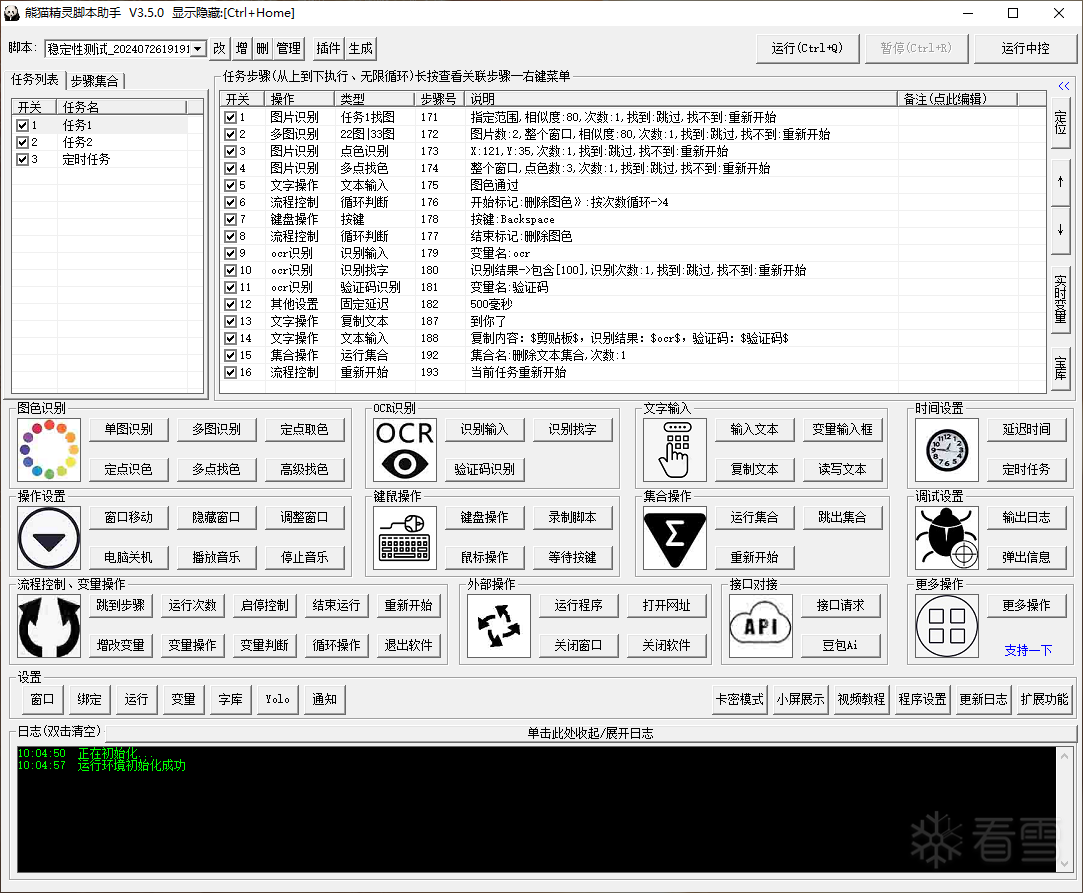Image resolution: width=1083 pixels, height=893 pixels.
Task: Click the 改 script rename button
Action: coord(220,48)
